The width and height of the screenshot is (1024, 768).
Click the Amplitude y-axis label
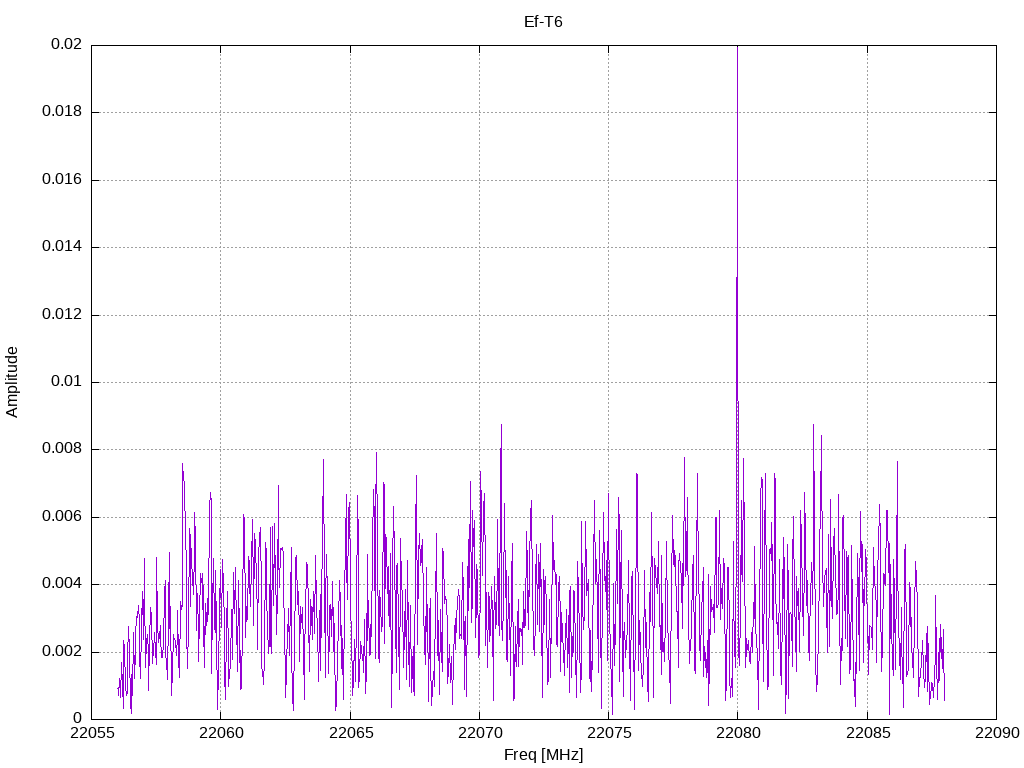(x=12, y=381)
